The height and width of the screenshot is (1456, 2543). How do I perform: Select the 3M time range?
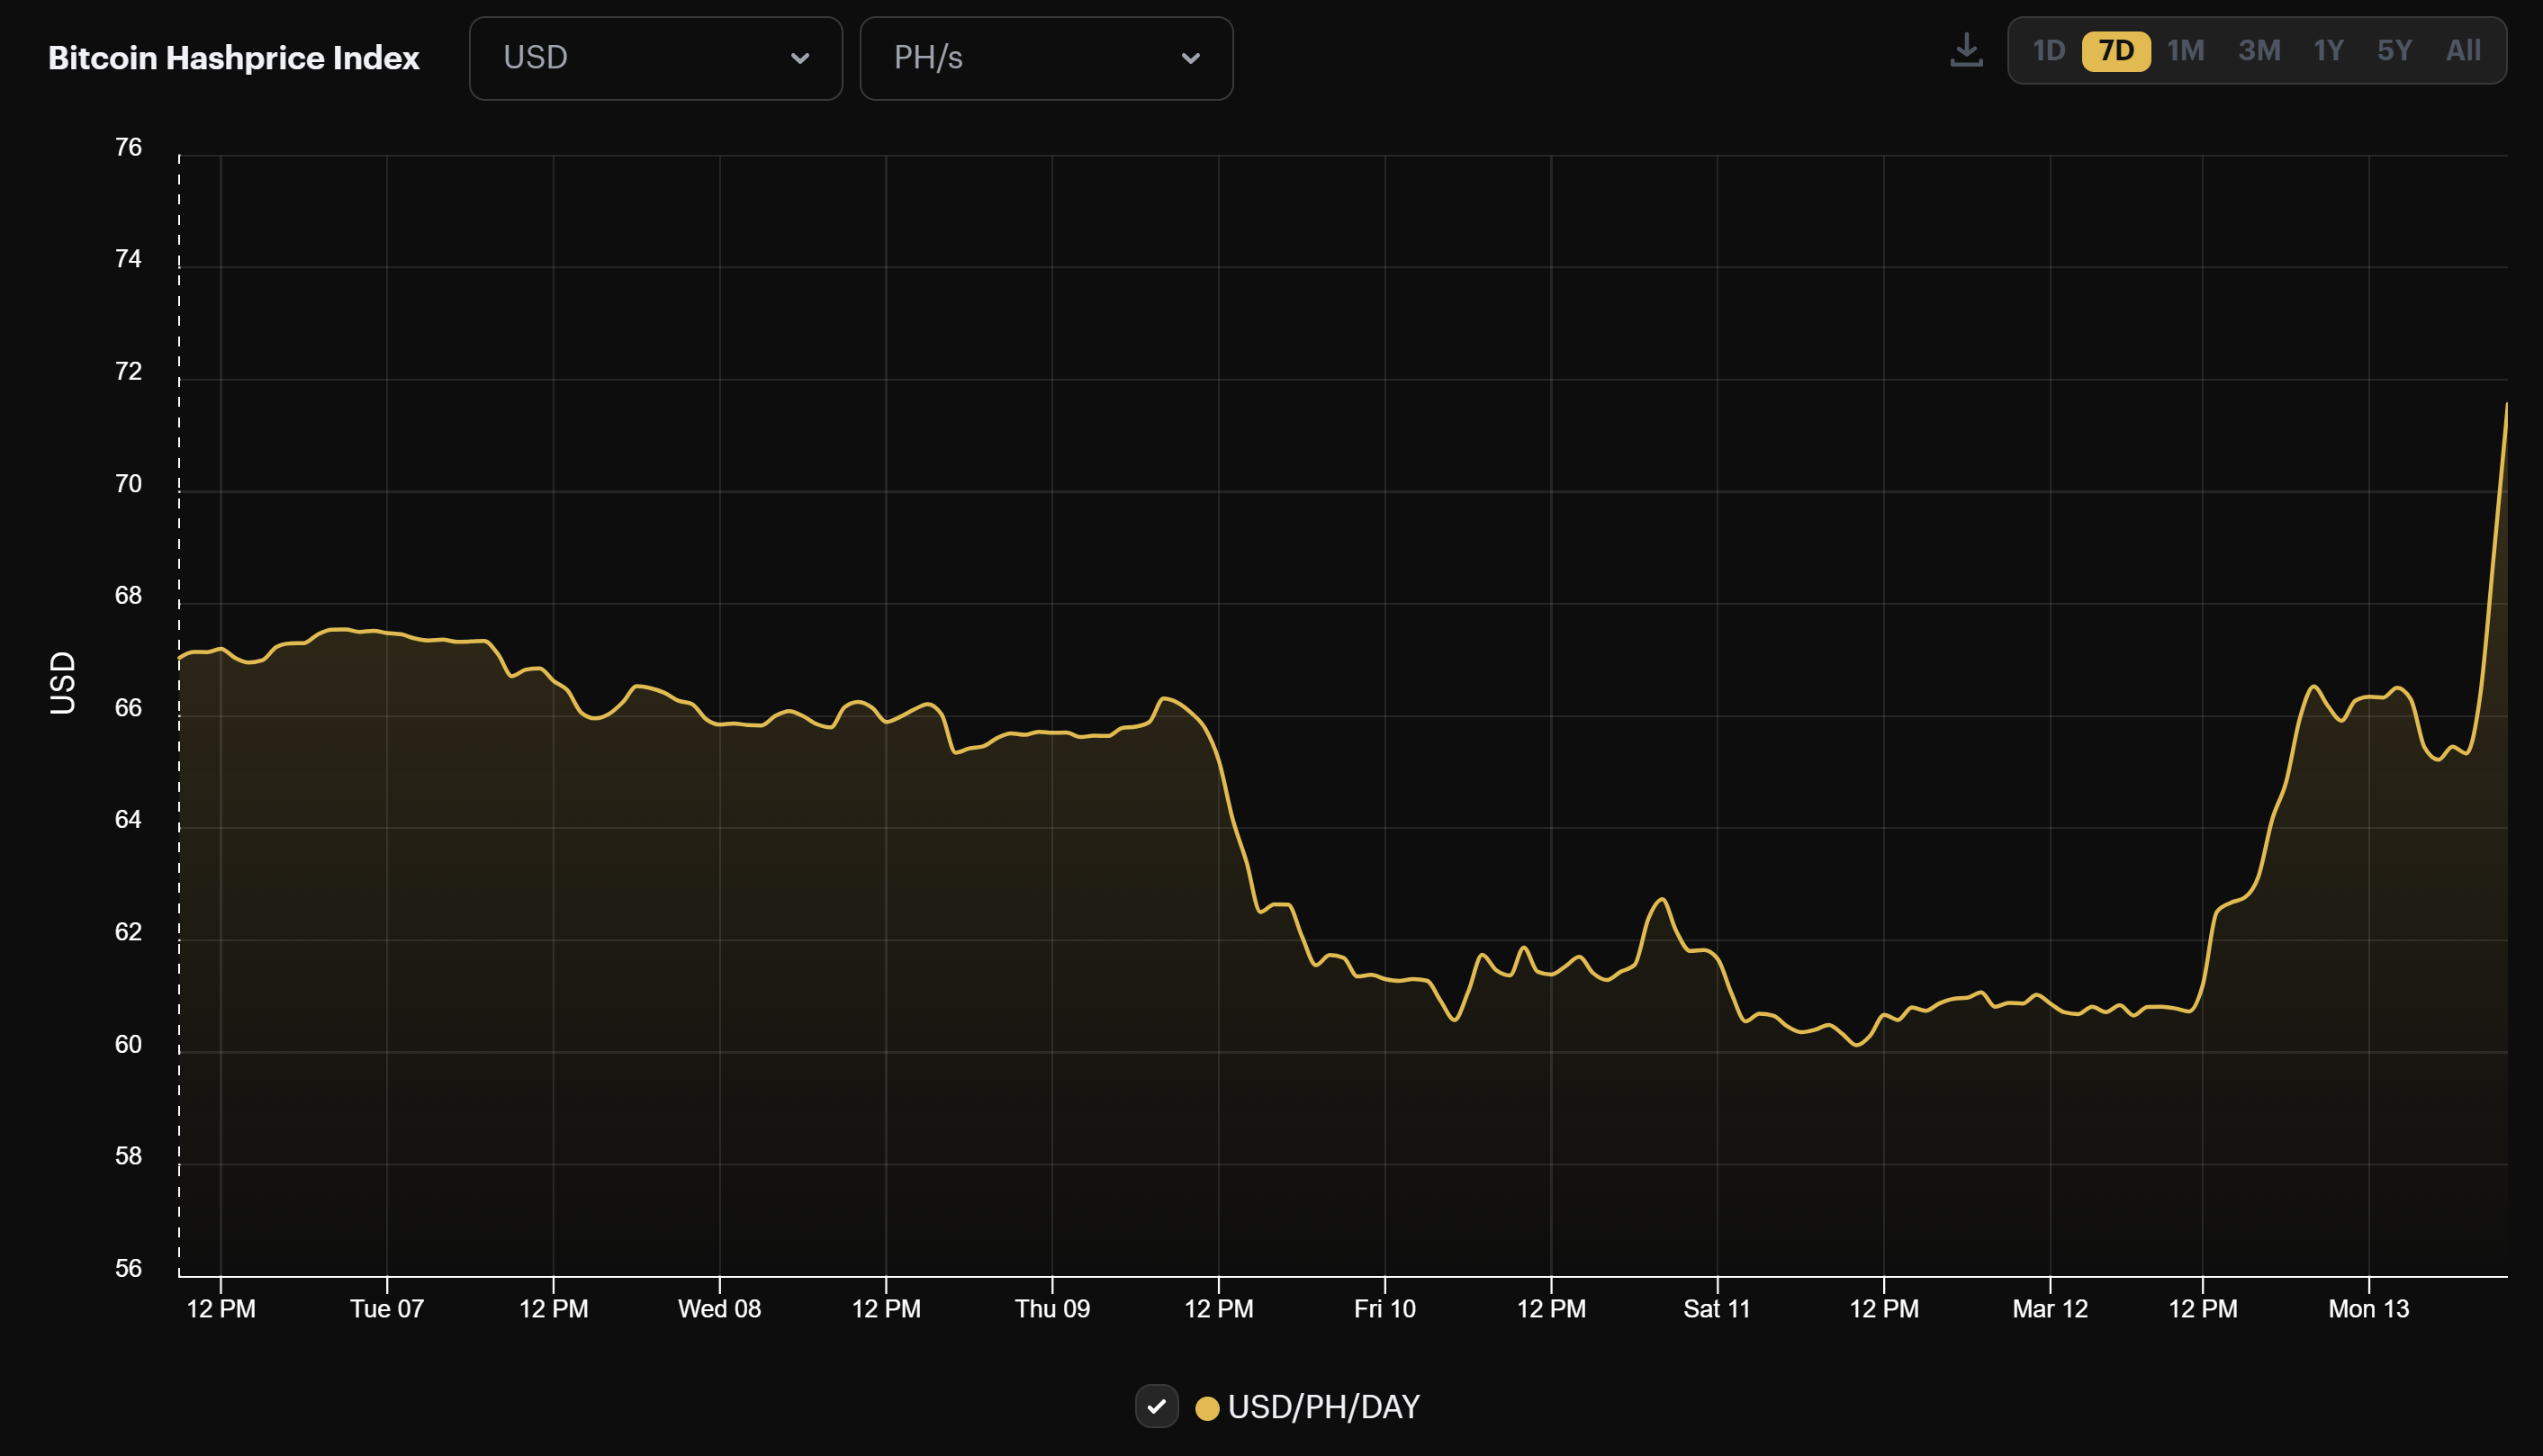point(2259,51)
